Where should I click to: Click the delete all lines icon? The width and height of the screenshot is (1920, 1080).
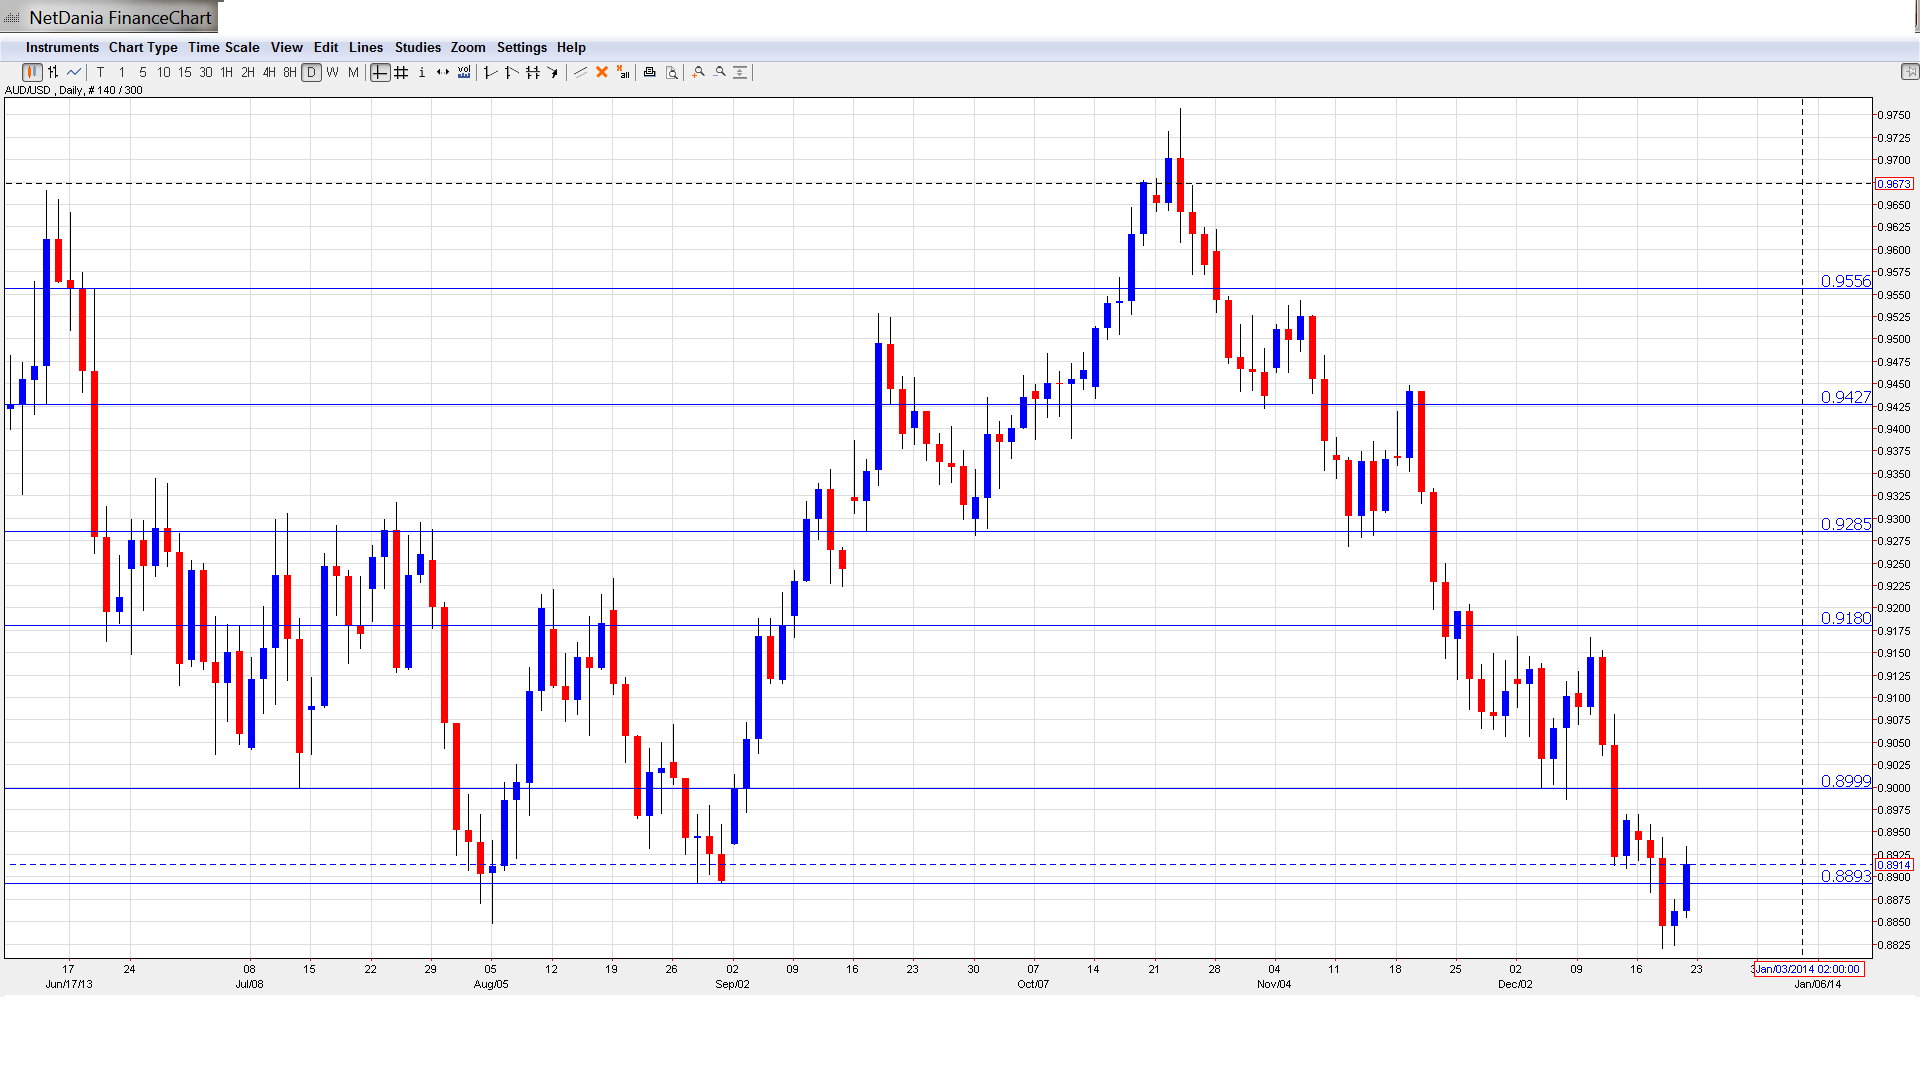[623, 72]
